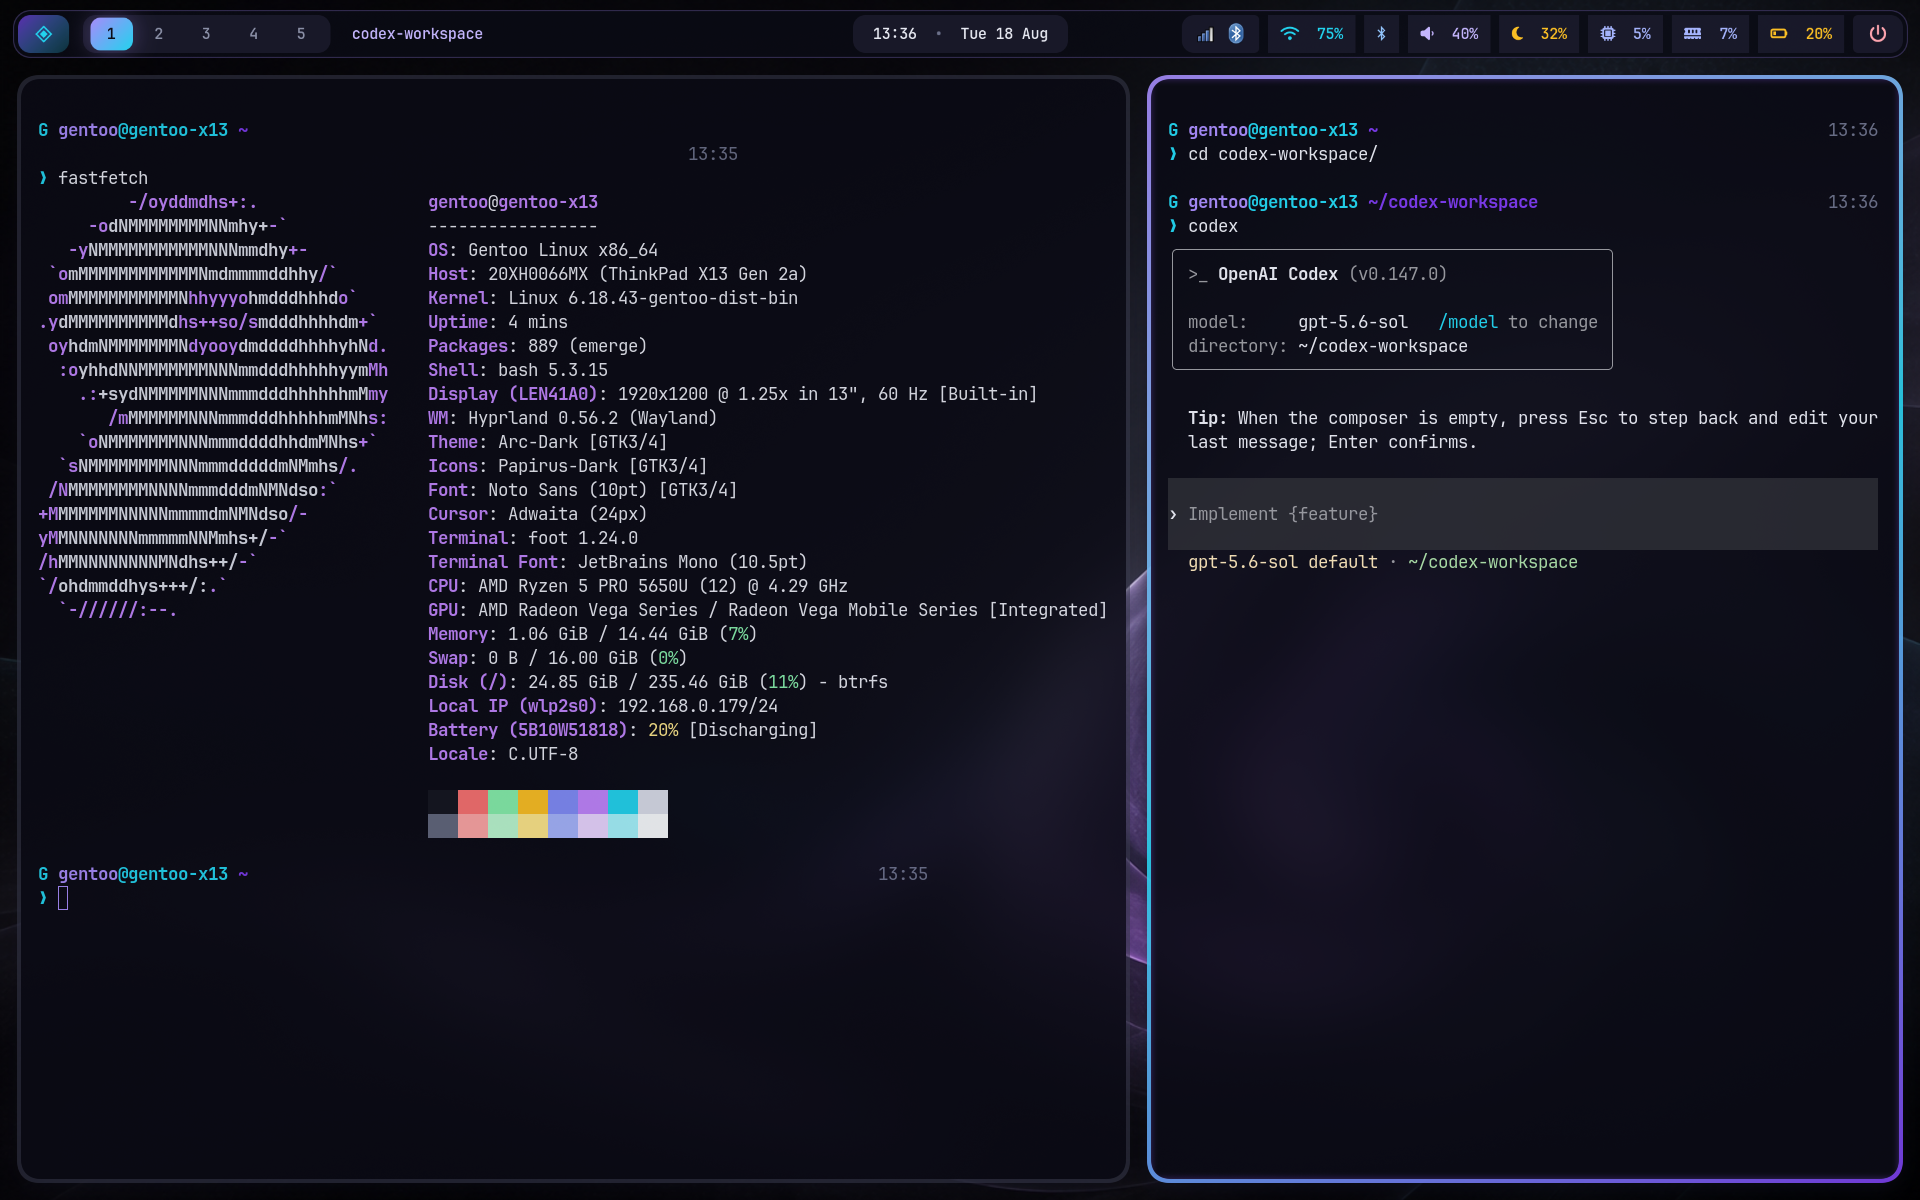Switch to workspace 3
The height and width of the screenshot is (1200, 1920).
coord(206,34)
